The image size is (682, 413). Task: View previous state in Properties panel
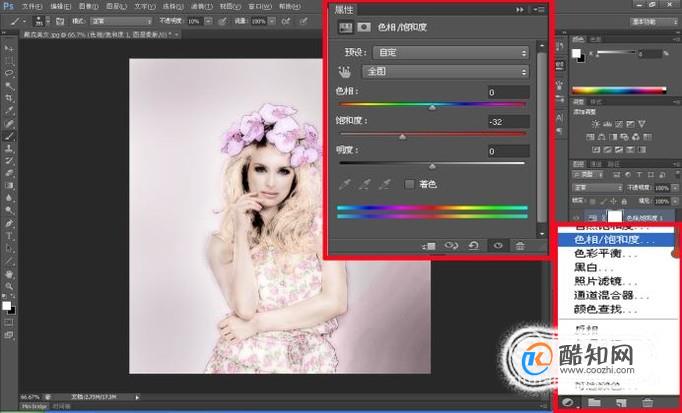coord(451,246)
